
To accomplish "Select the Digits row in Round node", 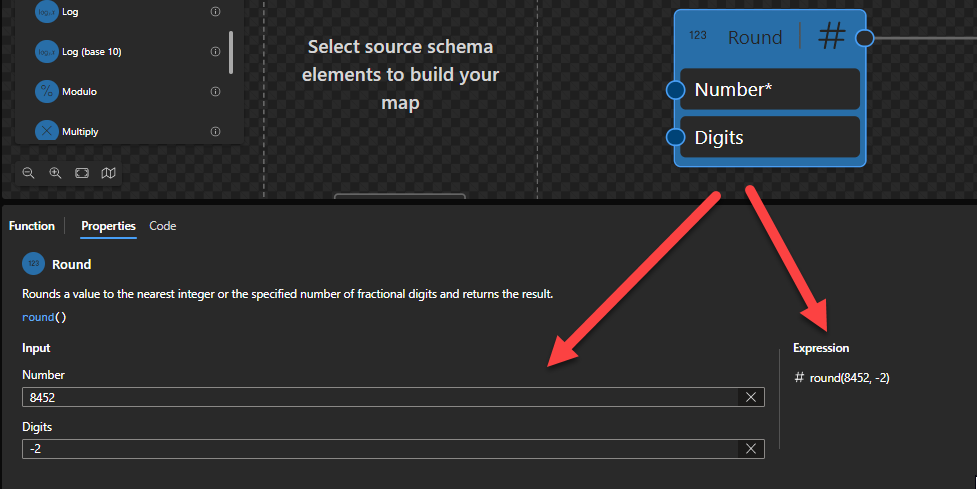I will pos(770,137).
